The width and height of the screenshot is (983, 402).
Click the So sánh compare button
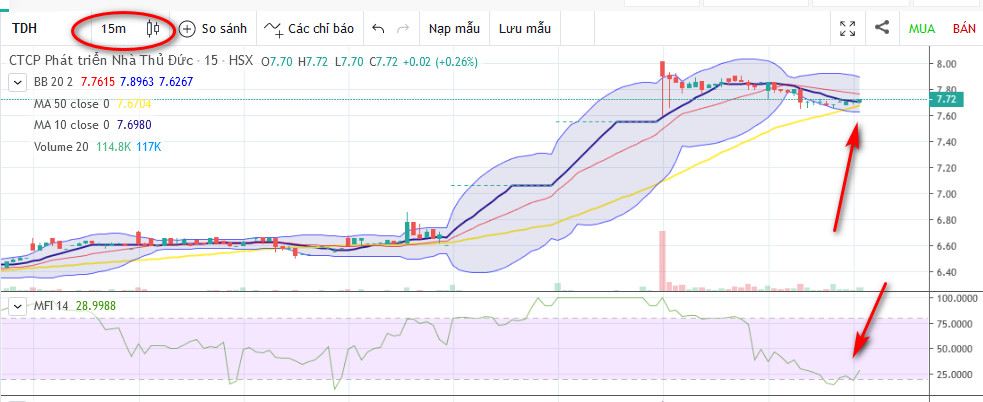pyautogui.click(x=213, y=28)
